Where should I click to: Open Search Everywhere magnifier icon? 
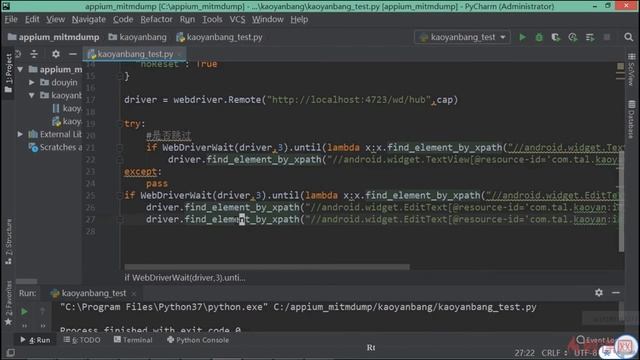(629, 37)
